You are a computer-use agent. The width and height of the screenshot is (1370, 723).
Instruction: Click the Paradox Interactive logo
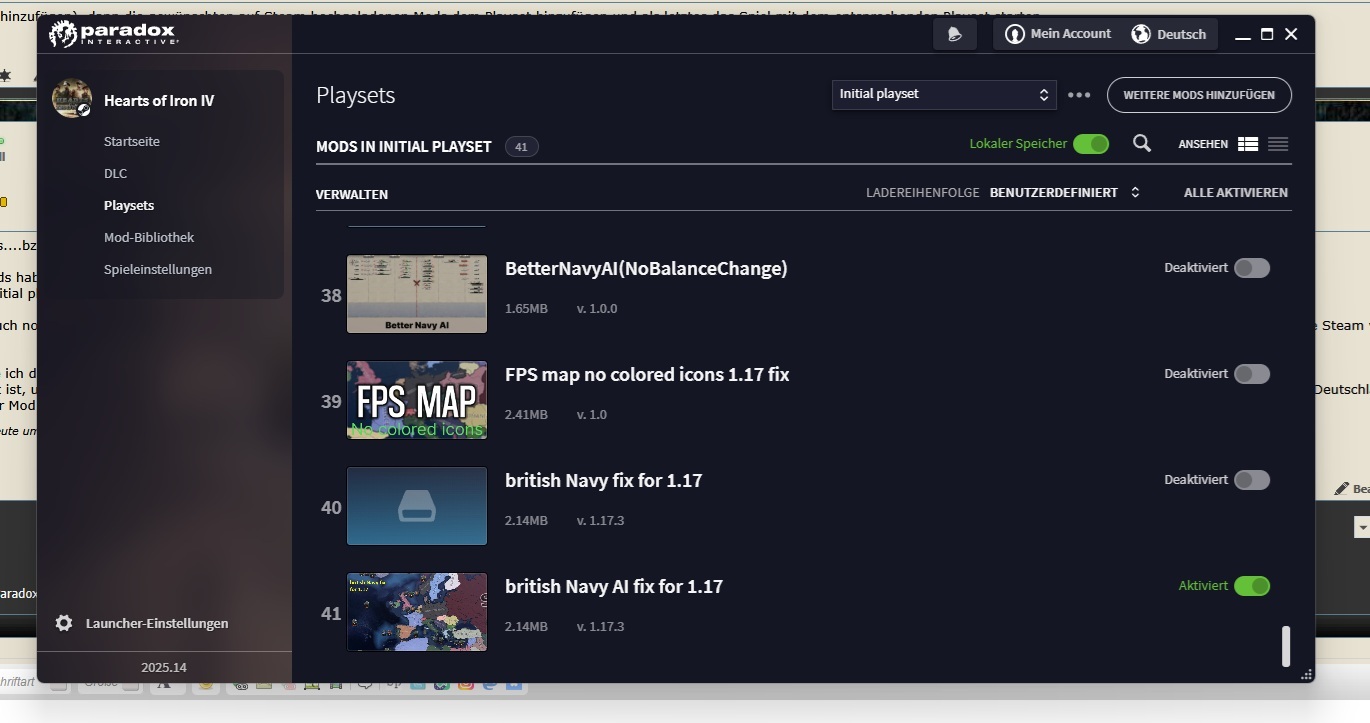pyautogui.click(x=114, y=35)
